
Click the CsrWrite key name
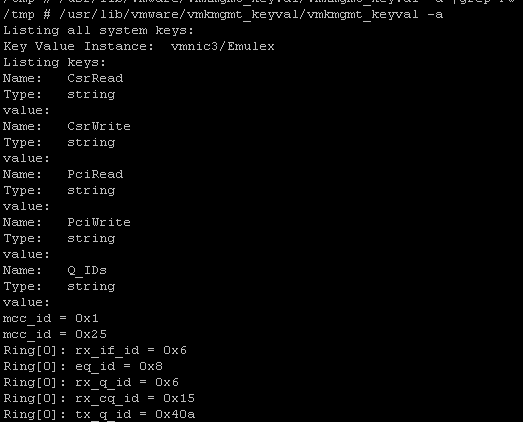coord(99,126)
